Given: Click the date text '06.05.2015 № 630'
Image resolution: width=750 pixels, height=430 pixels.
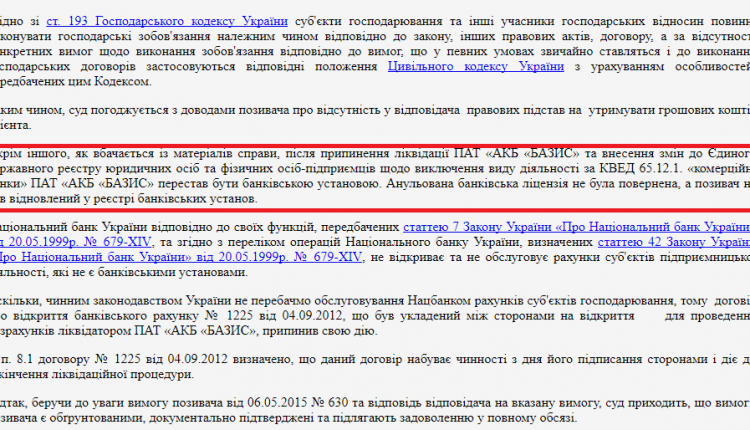Looking at the screenshot, I should click(x=298, y=403).
